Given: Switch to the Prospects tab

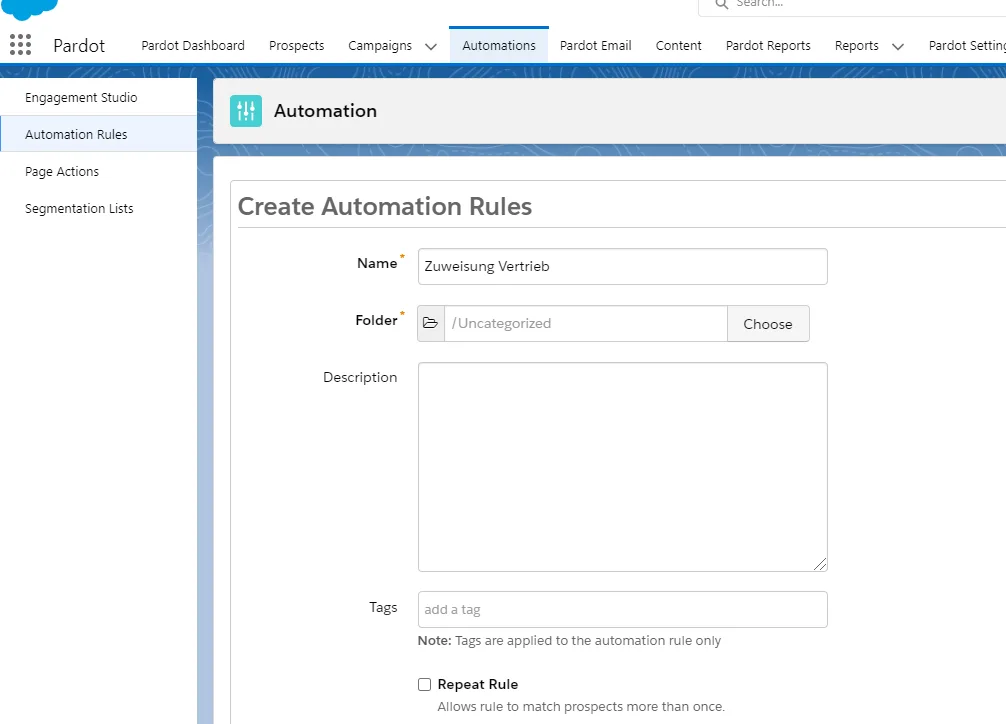Looking at the screenshot, I should (296, 45).
